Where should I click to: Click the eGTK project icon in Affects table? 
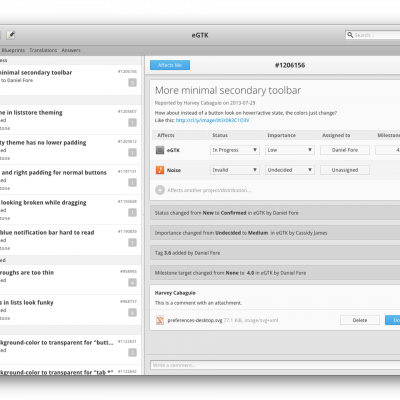click(160, 150)
